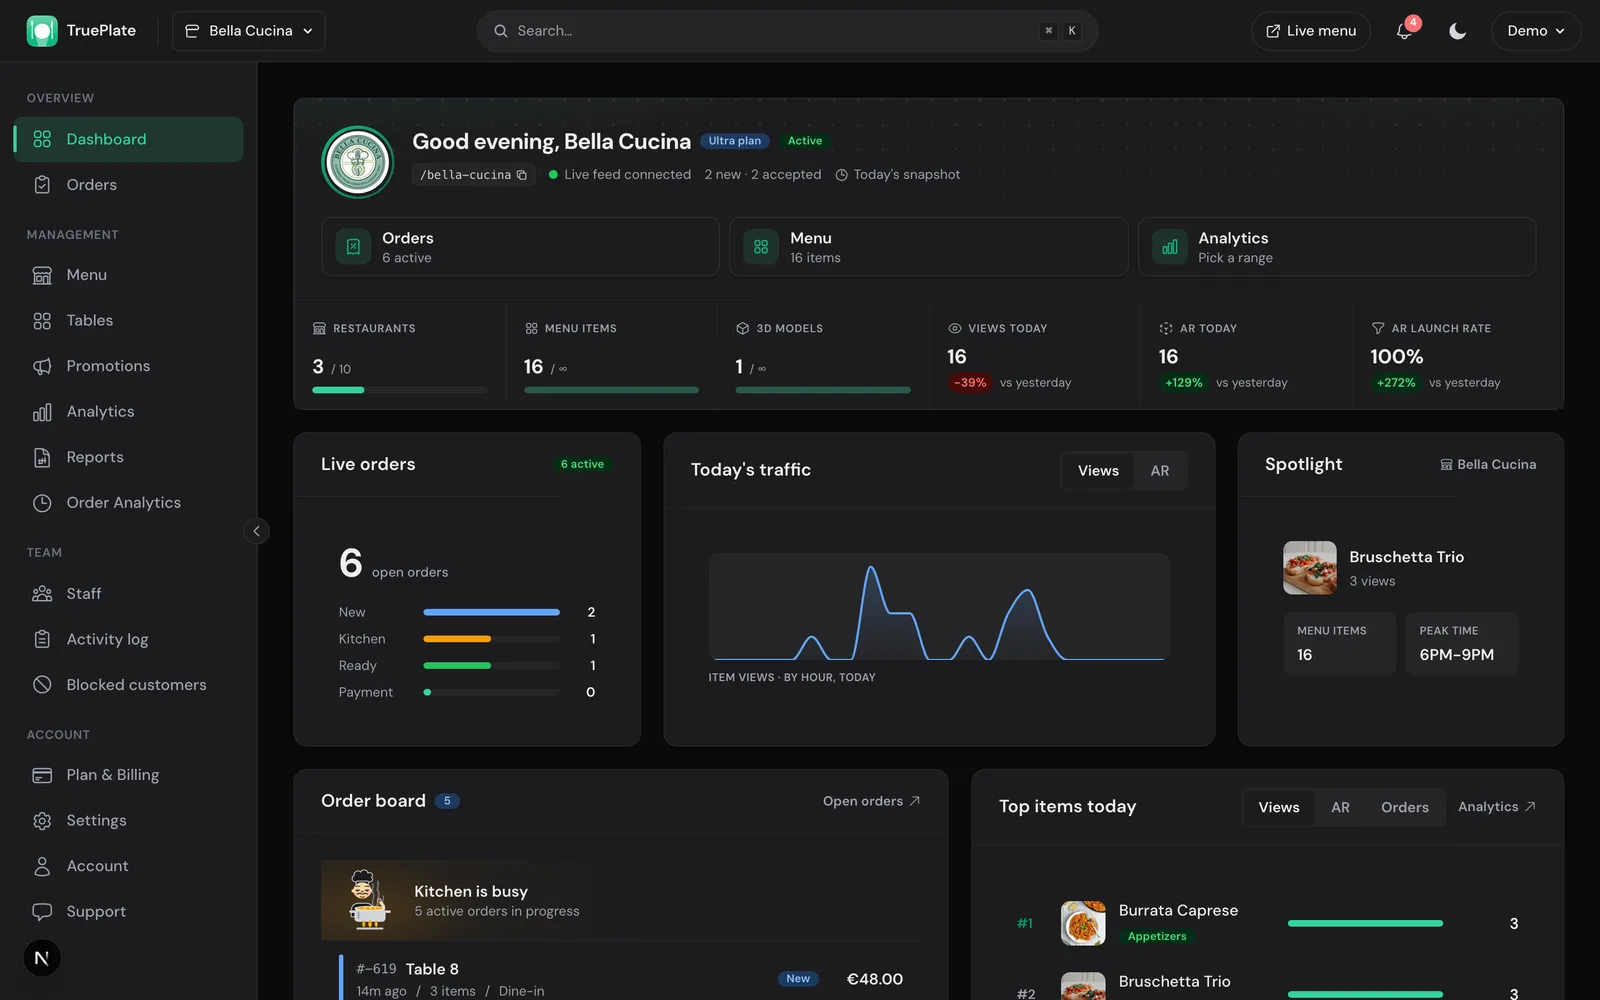1600x1000 pixels.
Task: Open order #-619 Table 8 row
Action: click(x=630, y=978)
